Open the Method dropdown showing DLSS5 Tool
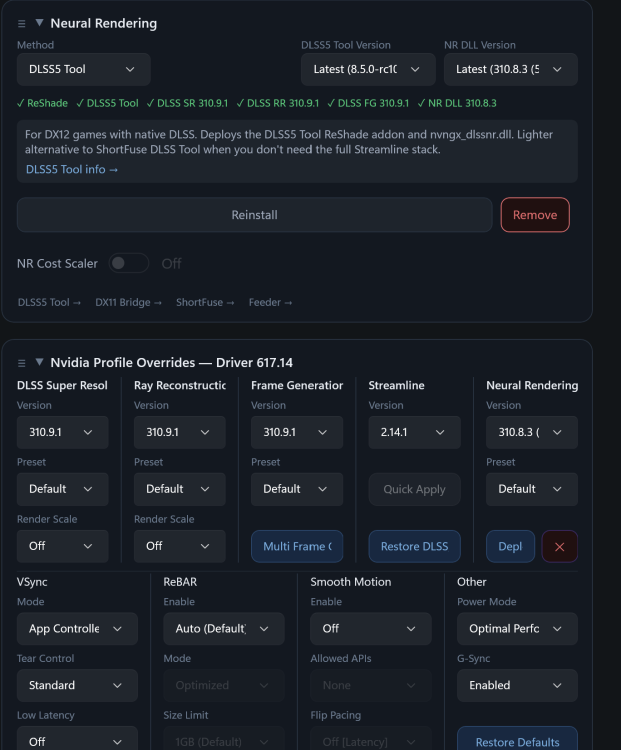The image size is (621, 750). click(x=84, y=69)
